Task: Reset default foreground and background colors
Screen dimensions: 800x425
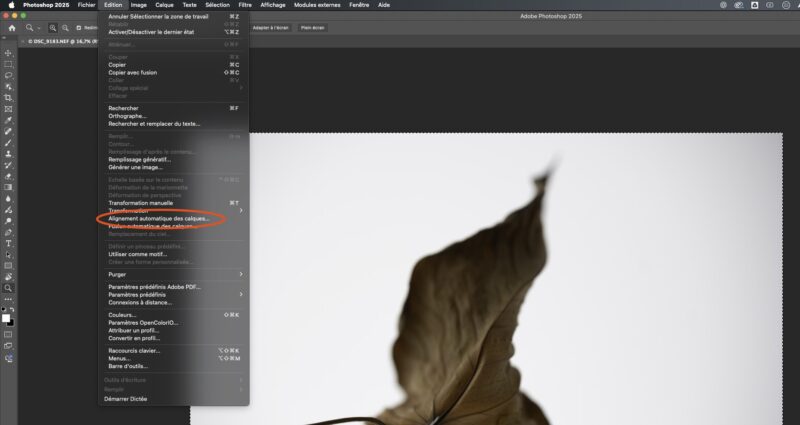Action: tap(4, 309)
